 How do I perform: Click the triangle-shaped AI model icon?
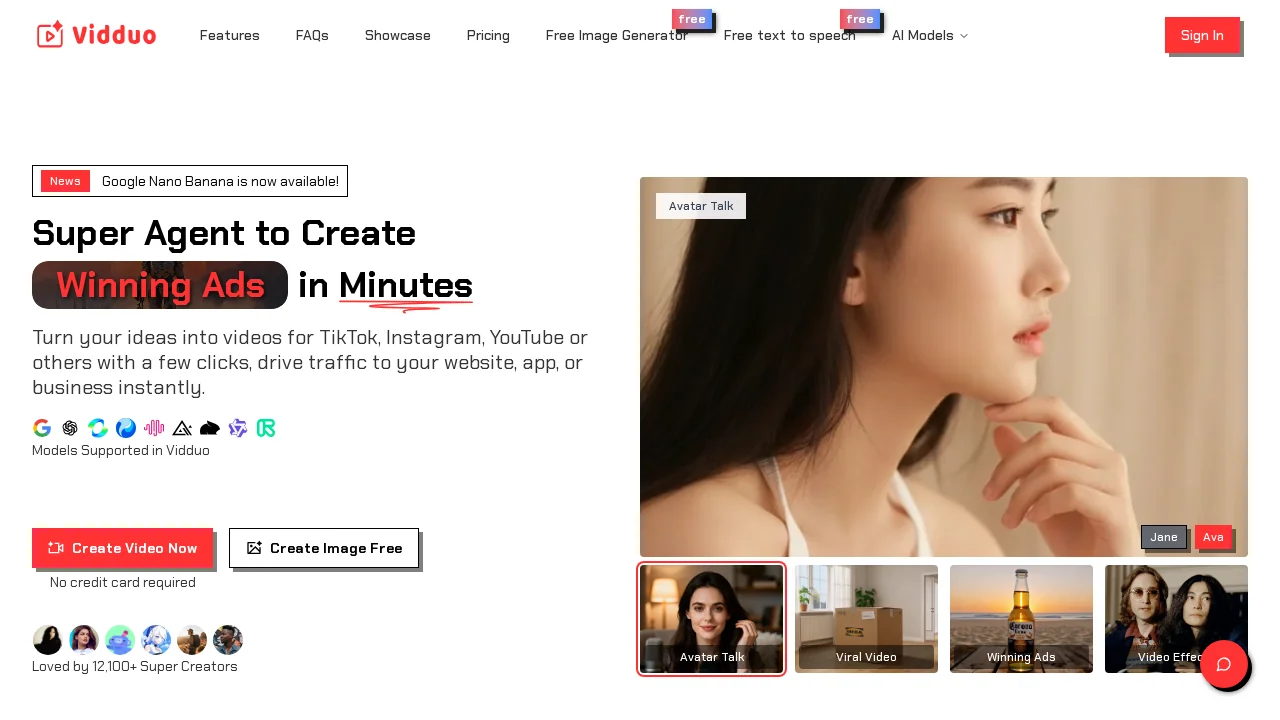coord(182,428)
